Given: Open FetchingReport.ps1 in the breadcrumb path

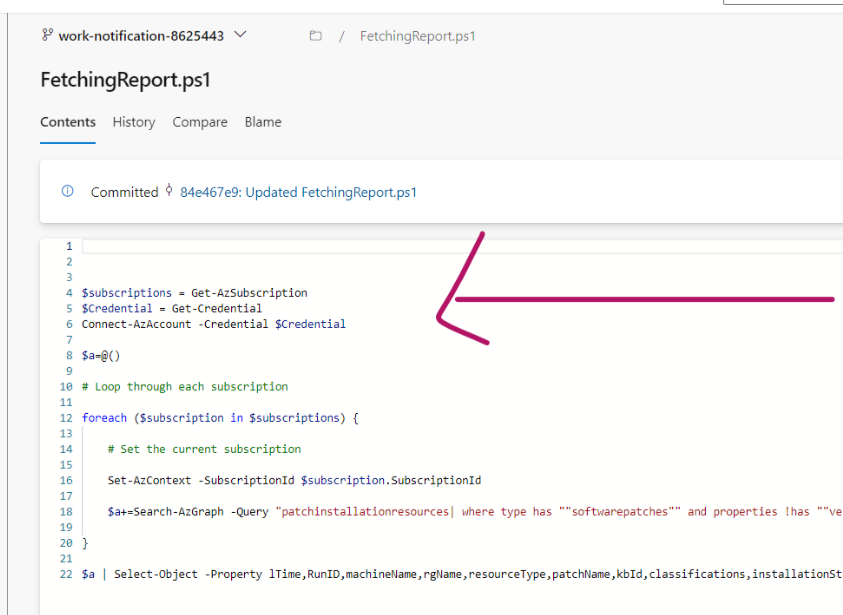Looking at the screenshot, I should [x=418, y=36].
